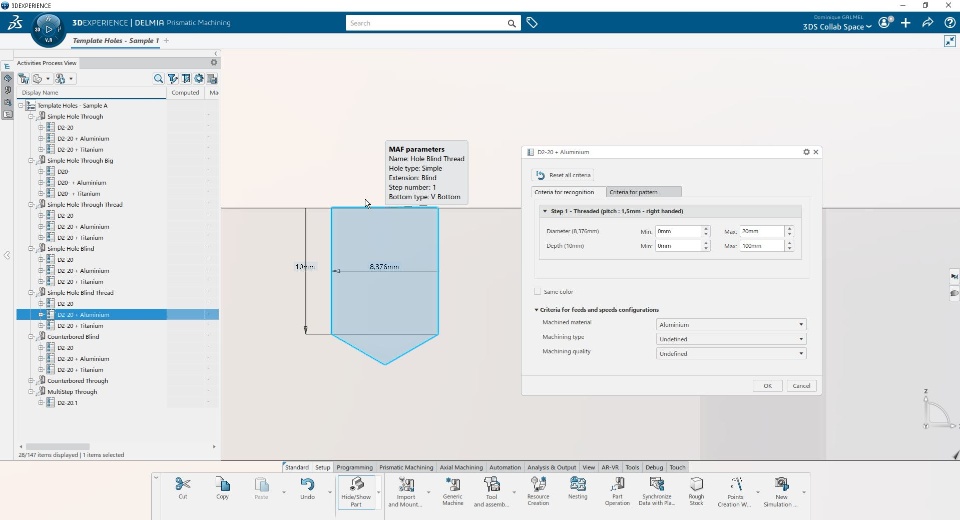
Task: Expand the Counterbored Through tree node
Action: 31,381
